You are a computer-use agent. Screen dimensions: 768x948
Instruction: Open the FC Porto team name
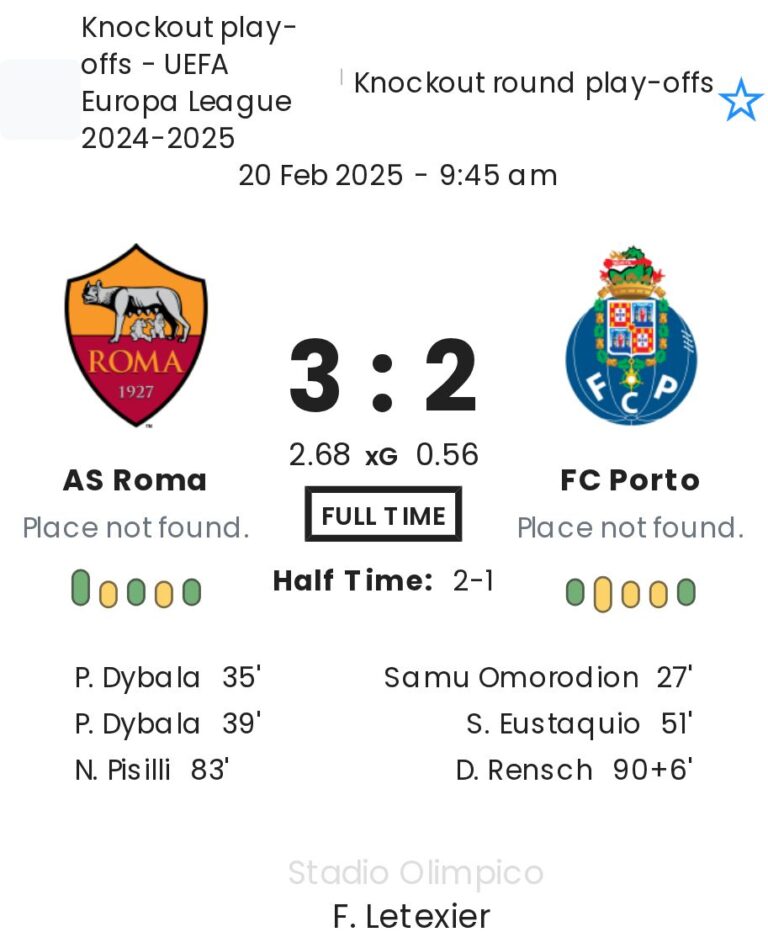coord(630,480)
